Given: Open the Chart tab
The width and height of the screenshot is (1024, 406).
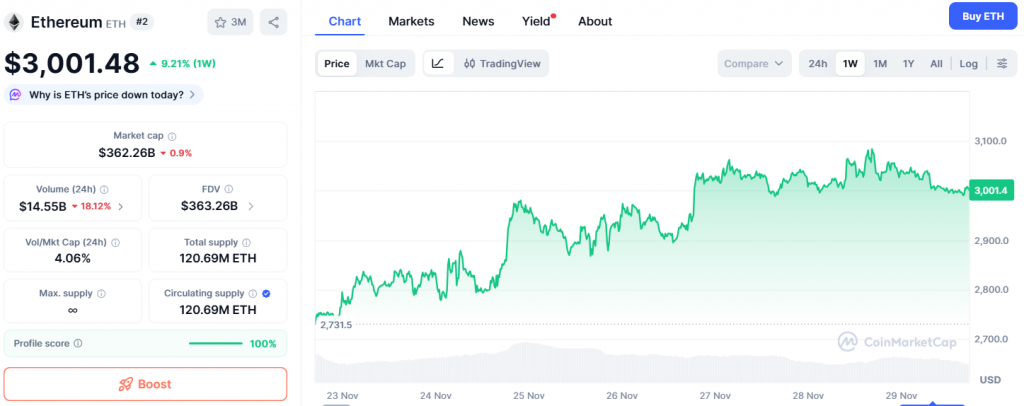Looking at the screenshot, I should [345, 21].
